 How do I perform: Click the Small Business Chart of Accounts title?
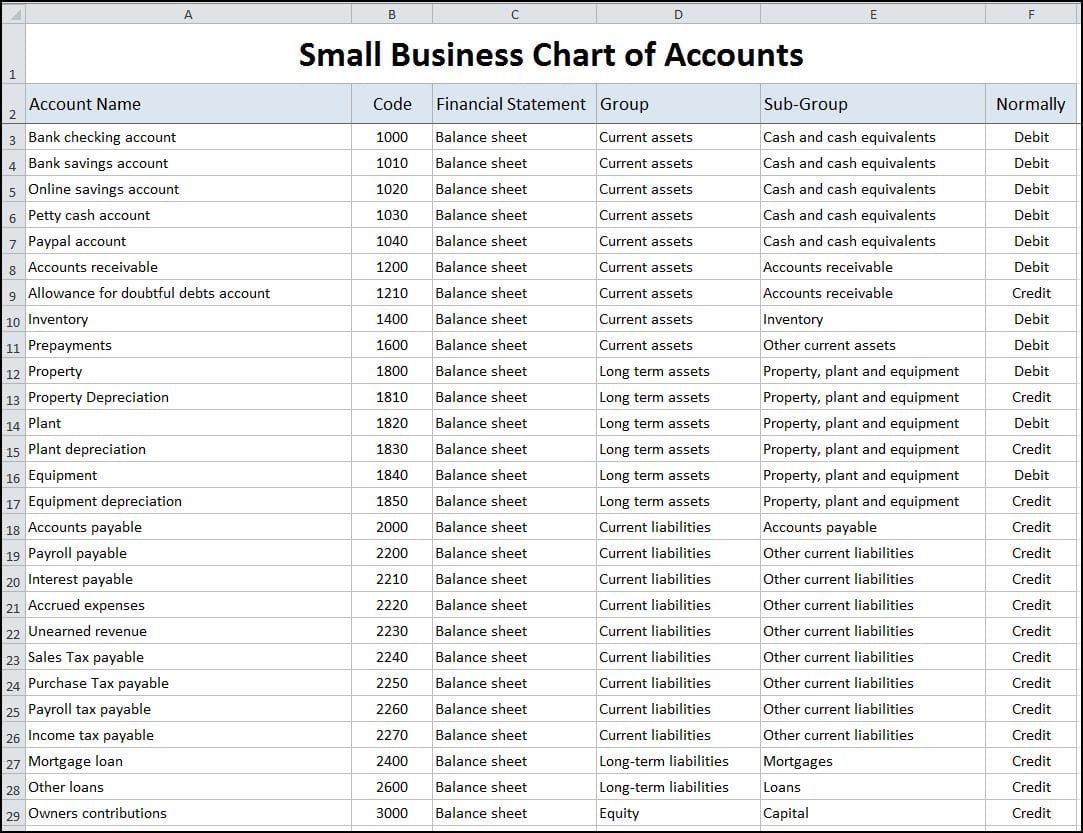pyautogui.click(x=550, y=55)
